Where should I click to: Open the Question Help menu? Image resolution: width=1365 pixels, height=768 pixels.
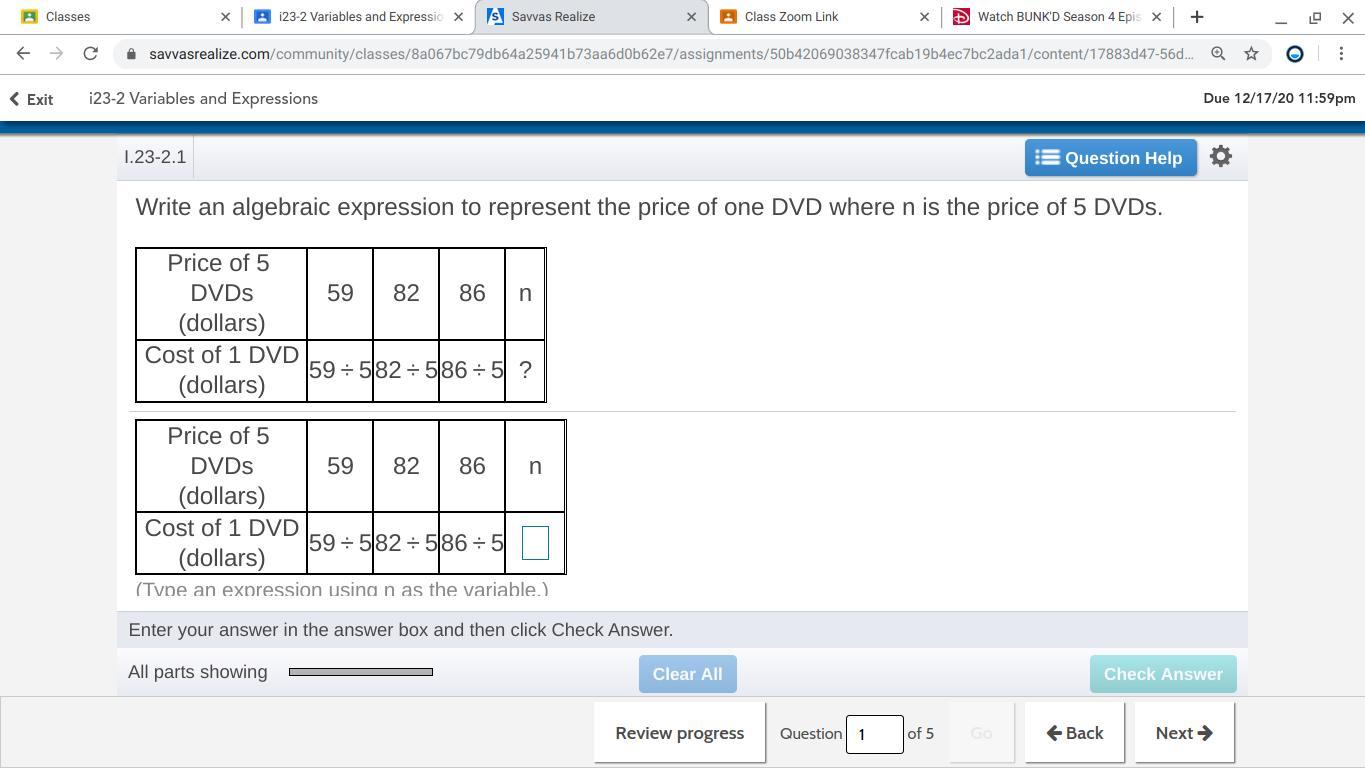[1110, 158]
